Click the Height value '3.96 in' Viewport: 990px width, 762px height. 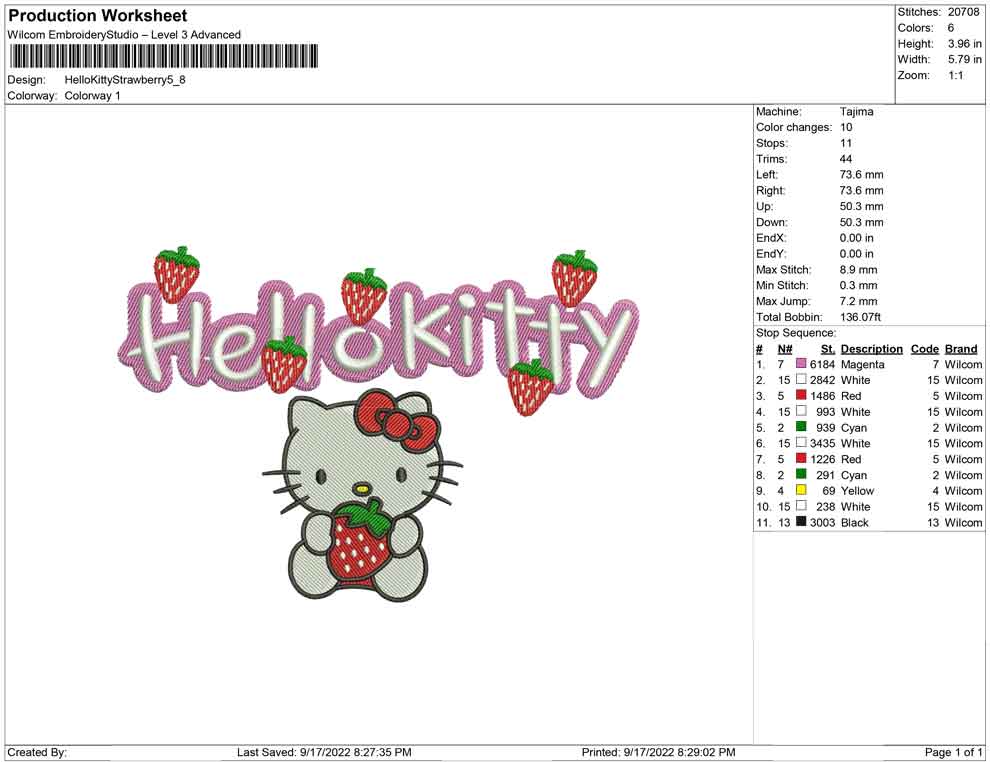[x=965, y=44]
